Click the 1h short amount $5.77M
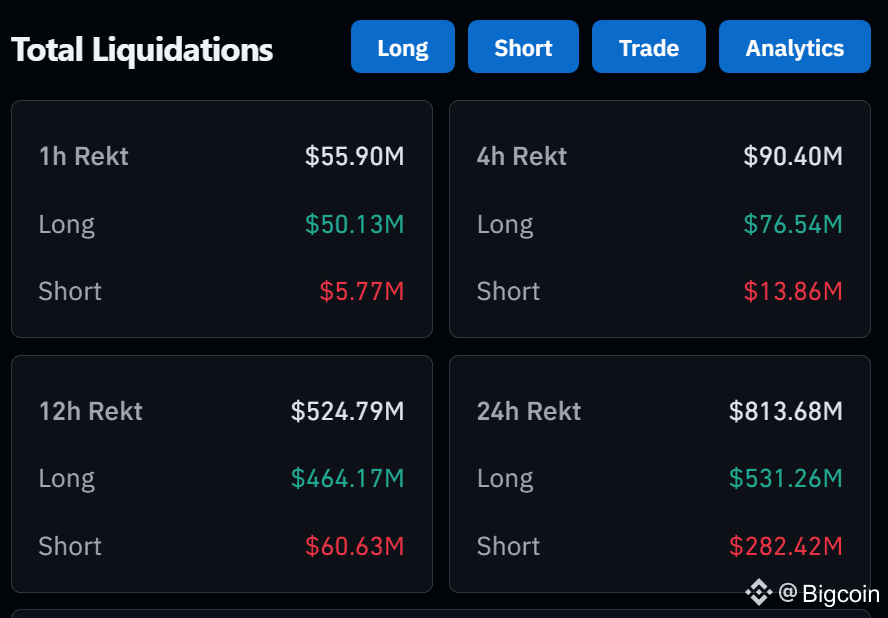 coord(362,291)
